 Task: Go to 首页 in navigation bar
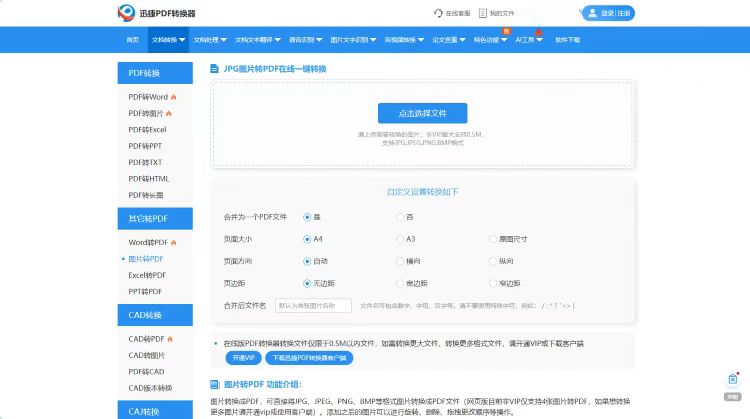click(x=133, y=40)
